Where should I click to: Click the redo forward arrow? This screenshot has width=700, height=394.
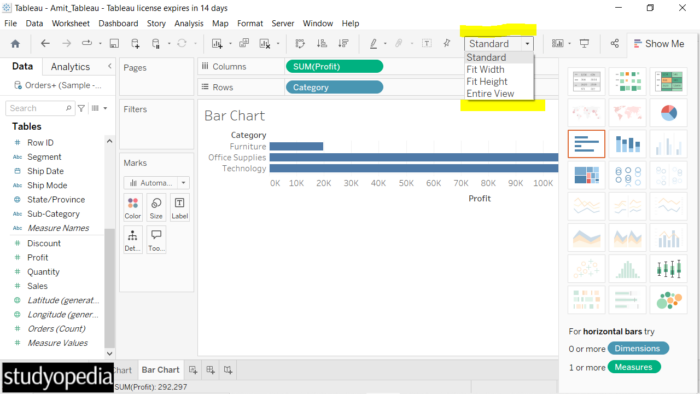tap(66, 43)
